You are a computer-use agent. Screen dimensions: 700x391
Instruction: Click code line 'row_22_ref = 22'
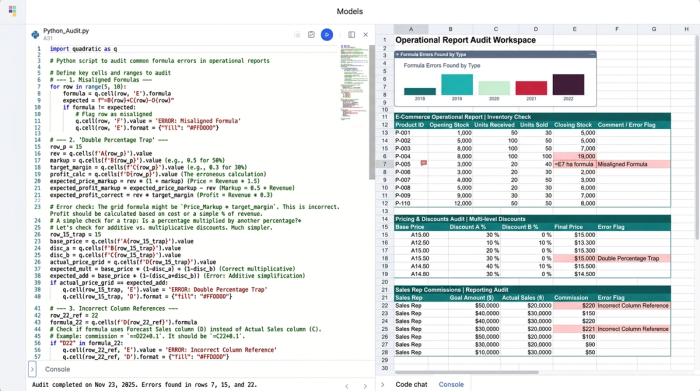tap(74, 315)
